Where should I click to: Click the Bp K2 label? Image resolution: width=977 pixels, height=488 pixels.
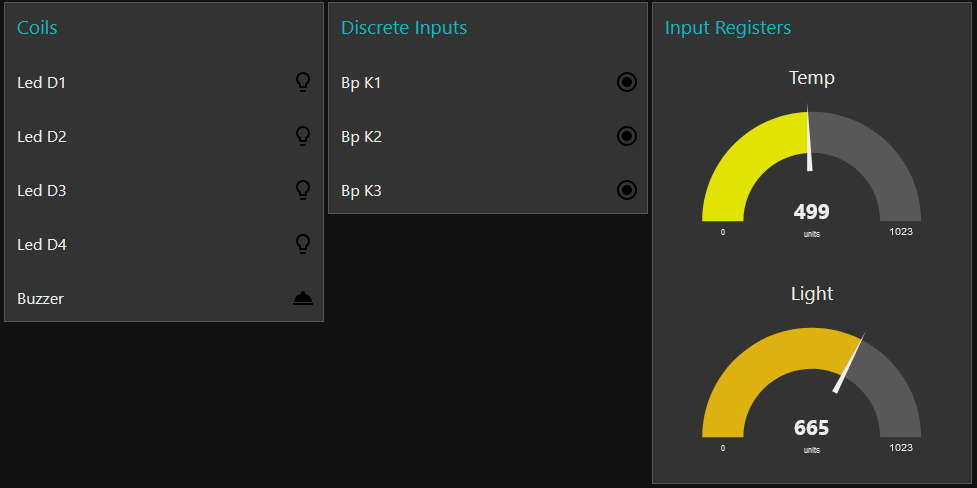[361, 136]
